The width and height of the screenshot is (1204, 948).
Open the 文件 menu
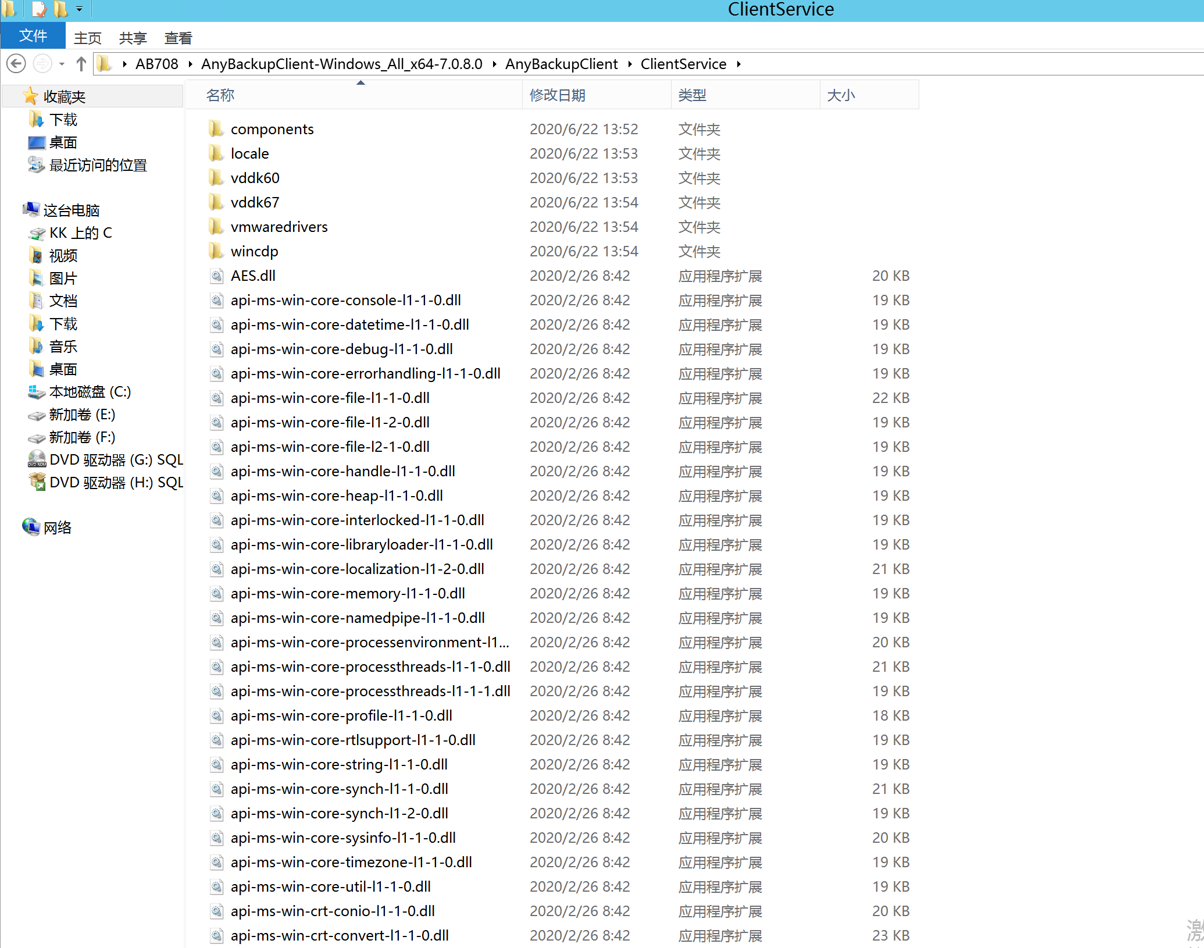pyautogui.click(x=33, y=37)
